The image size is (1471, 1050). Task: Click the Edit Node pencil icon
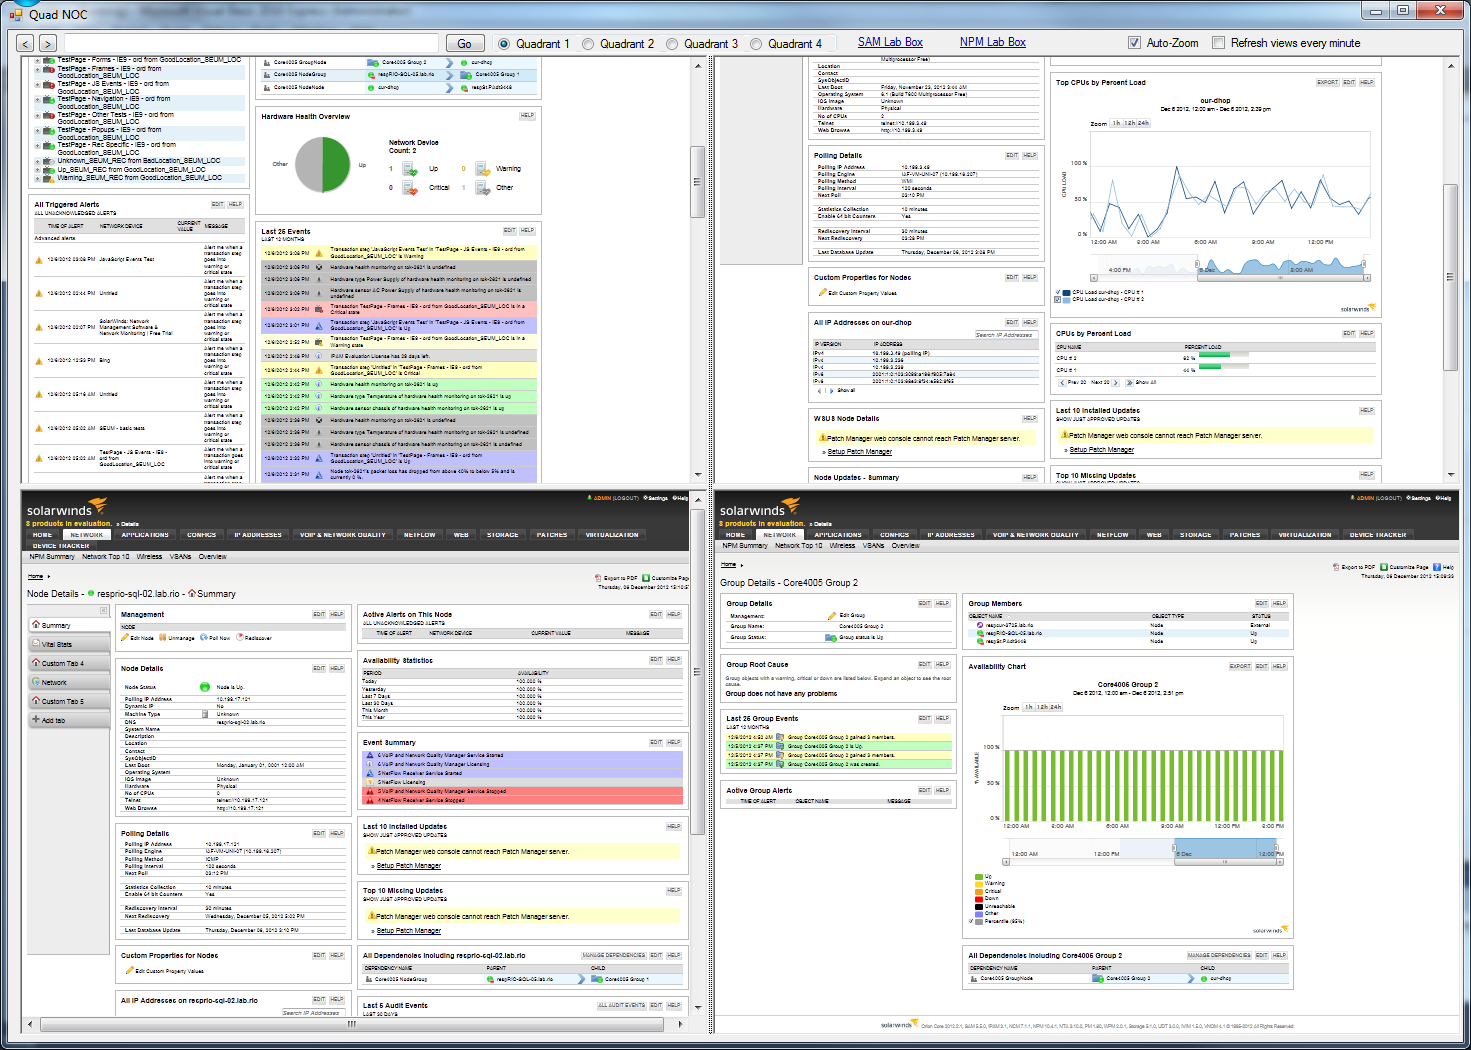(126, 637)
